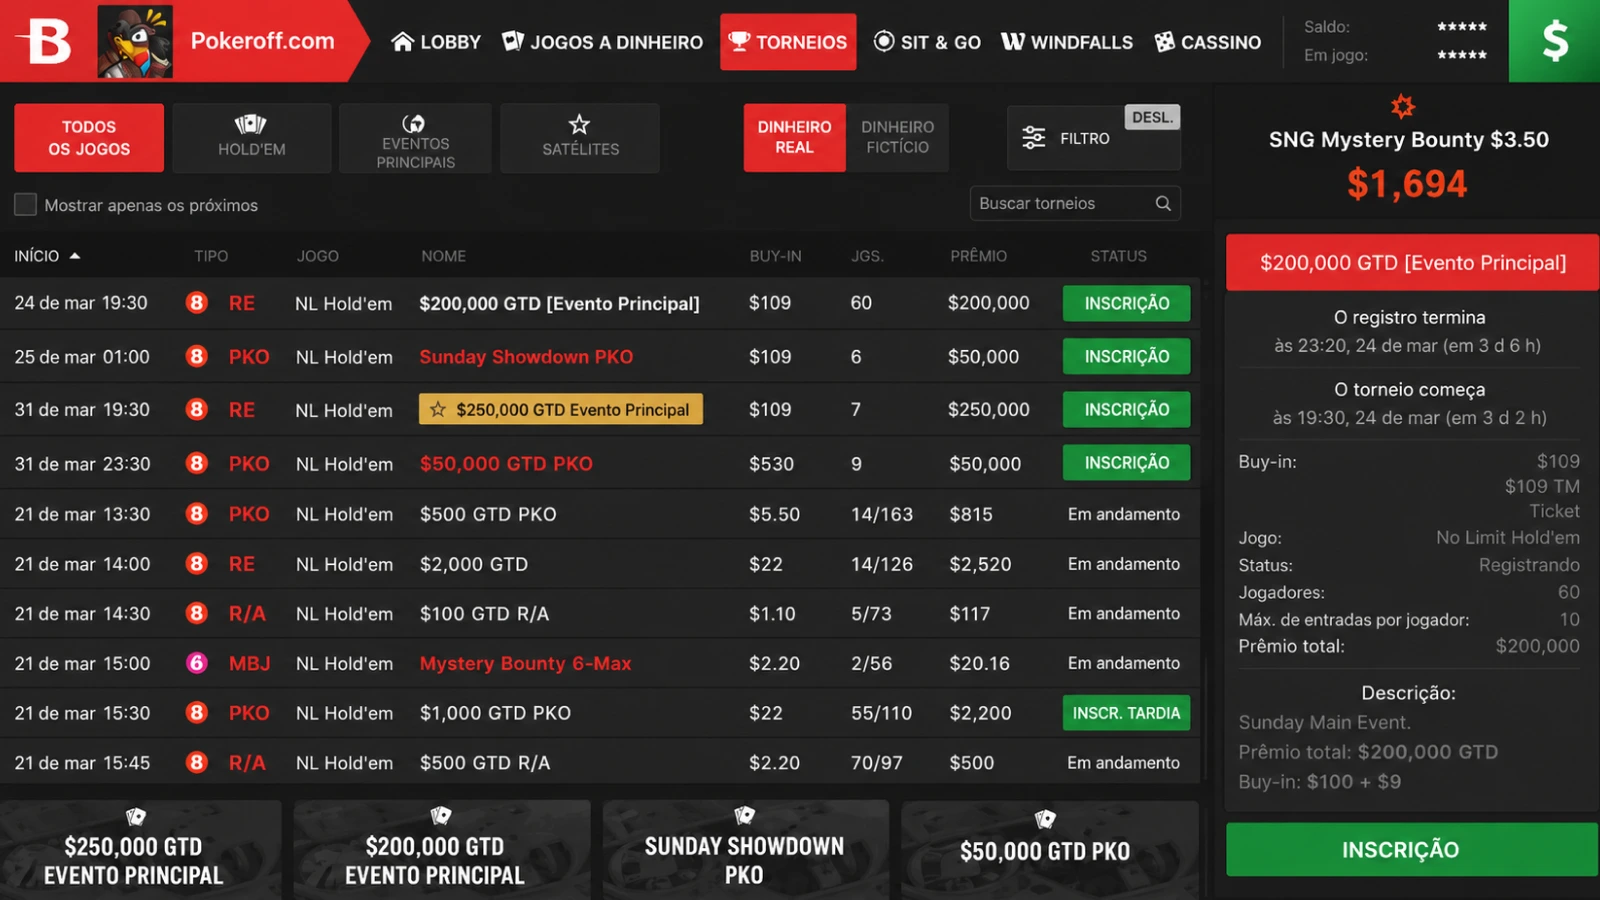Sort by Tipo column header
Screen dimensions: 1600x900
tap(211, 256)
